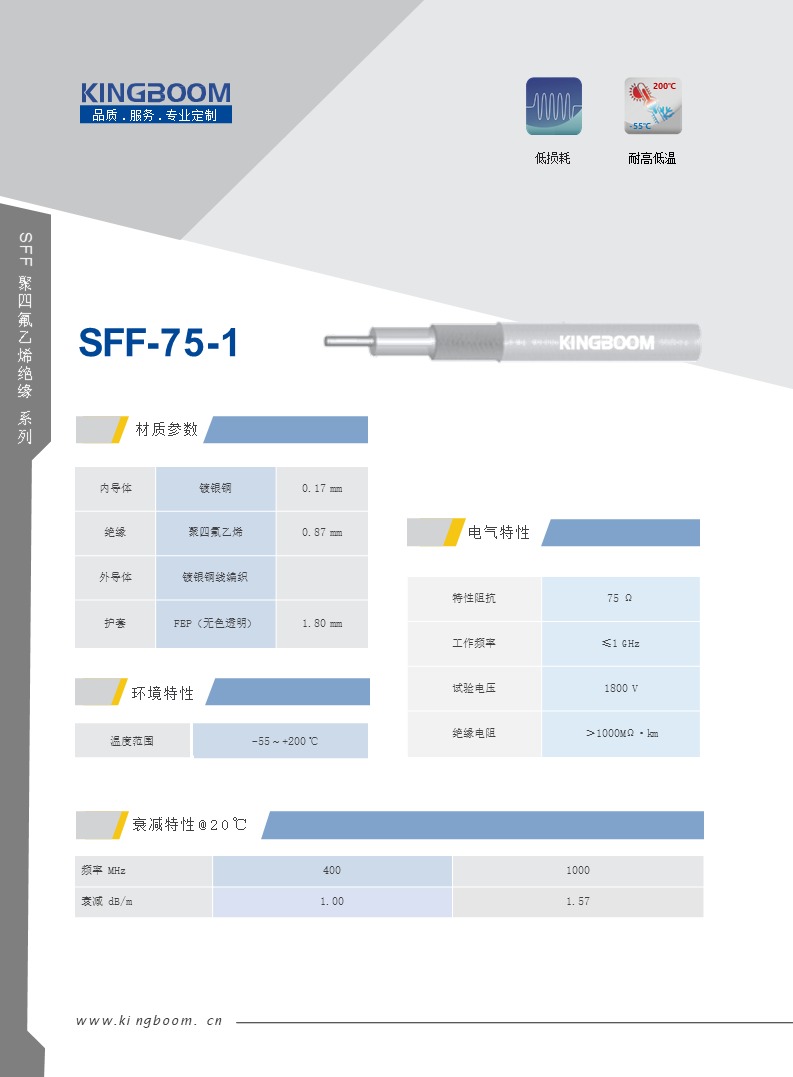Select the 镀银铜线编织 cell

pos(216,577)
